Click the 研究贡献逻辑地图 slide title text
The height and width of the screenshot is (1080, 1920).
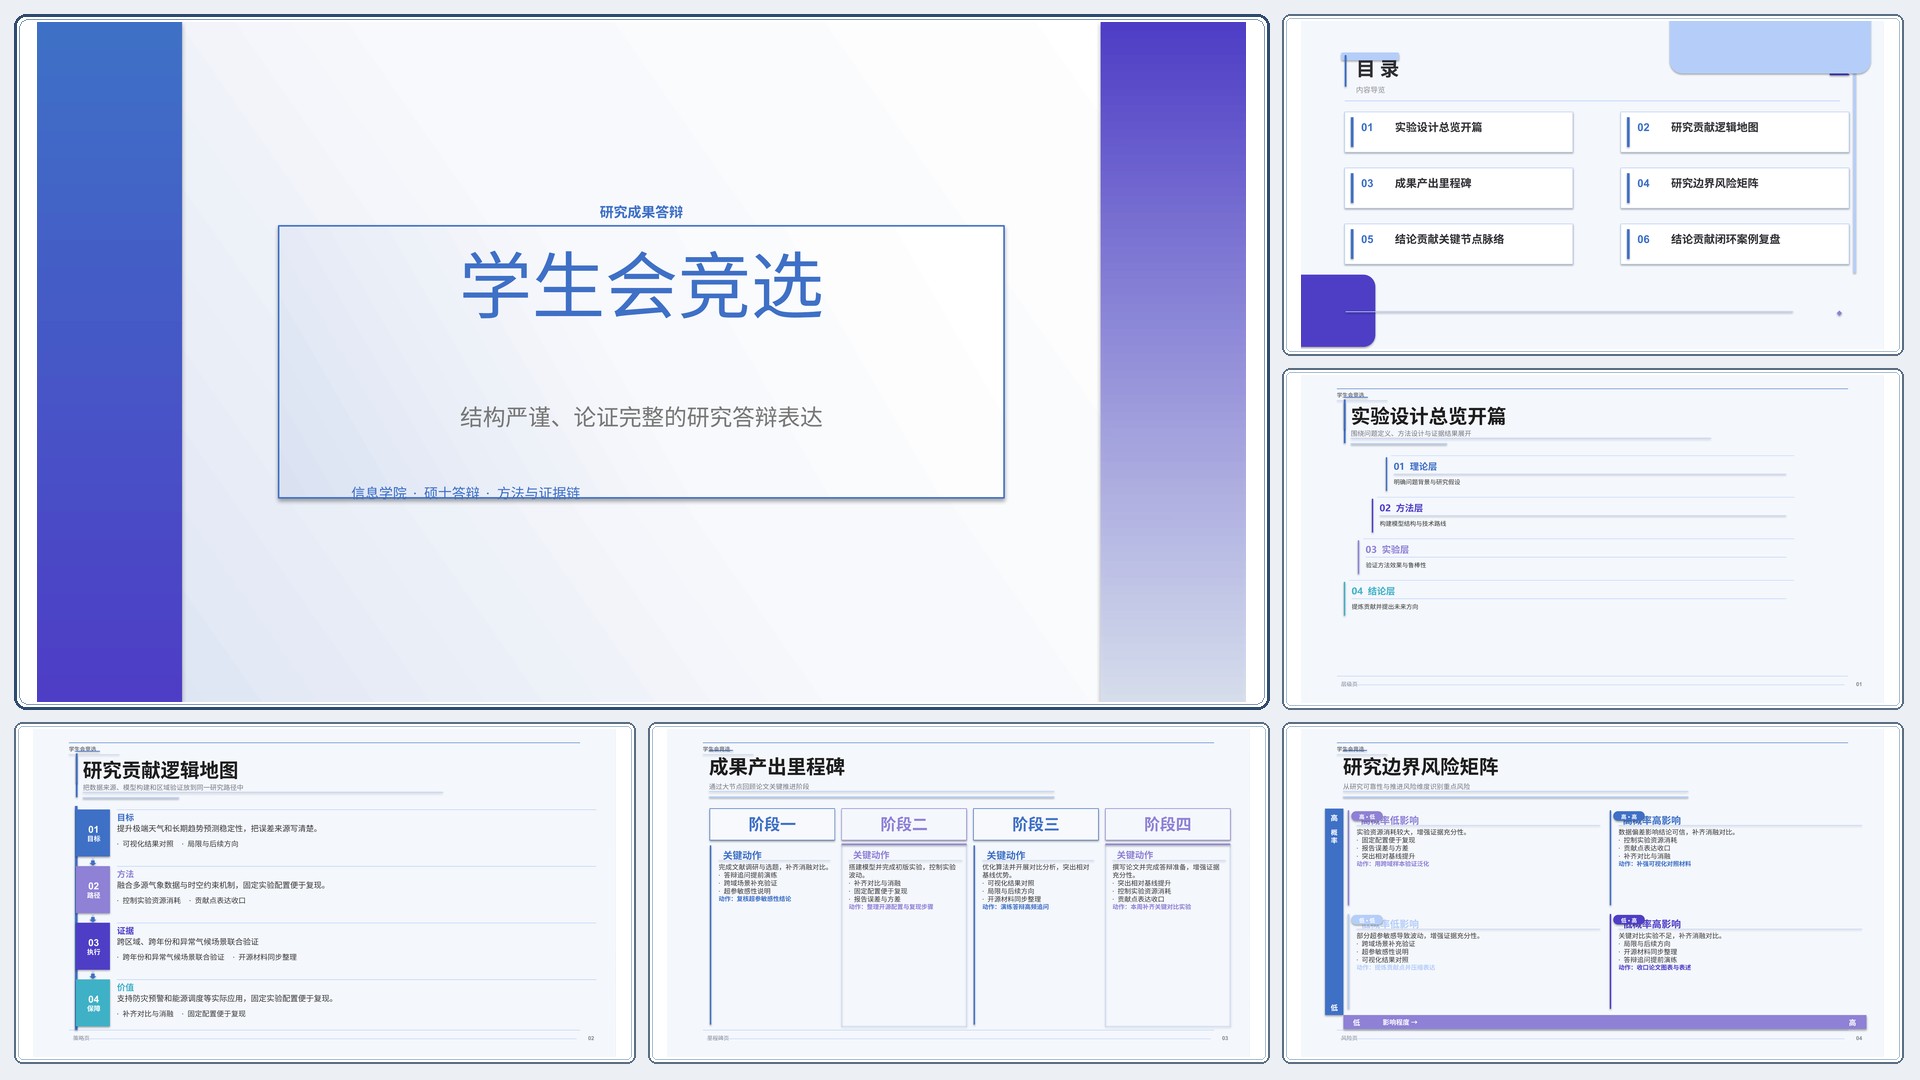[160, 770]
